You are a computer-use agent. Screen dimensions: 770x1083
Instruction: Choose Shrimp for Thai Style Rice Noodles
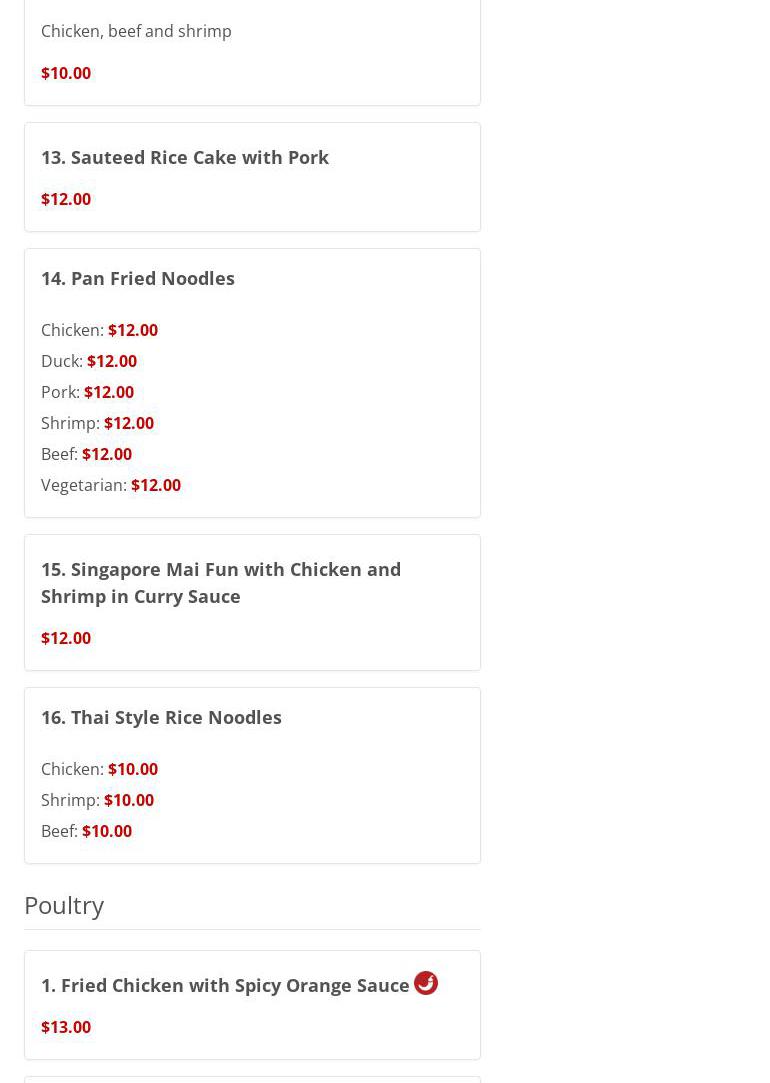97,800
